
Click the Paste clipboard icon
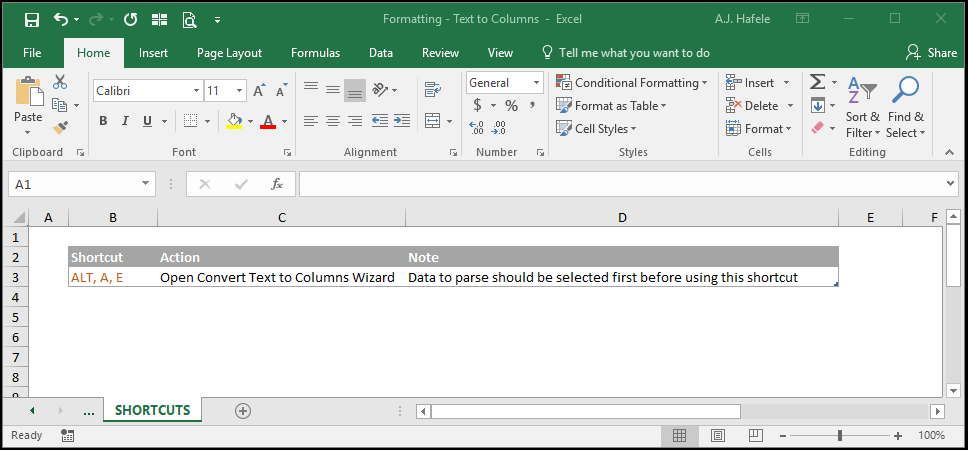tap(28, 91)
